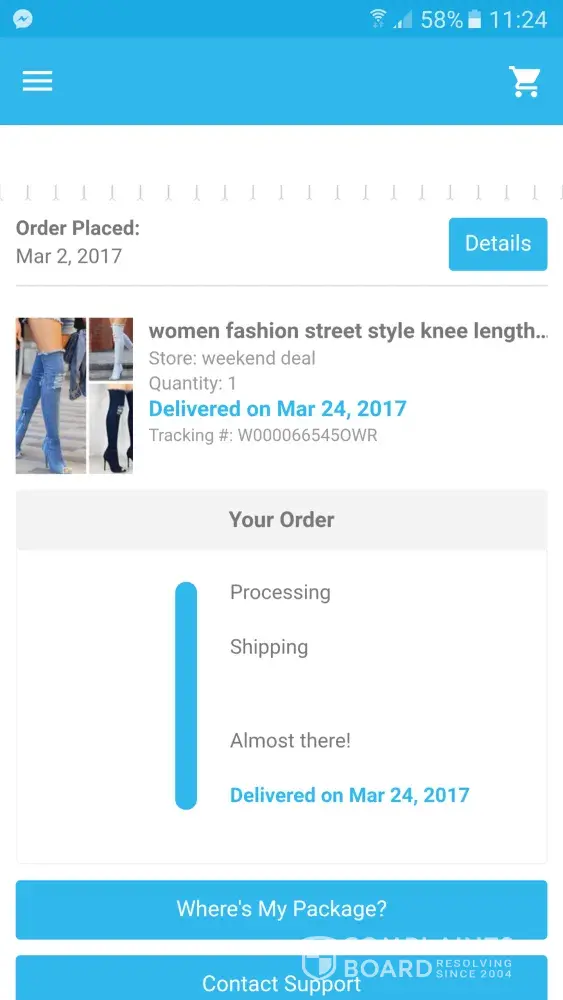Tap the 11:24 clock display

(x=518, y=20)
